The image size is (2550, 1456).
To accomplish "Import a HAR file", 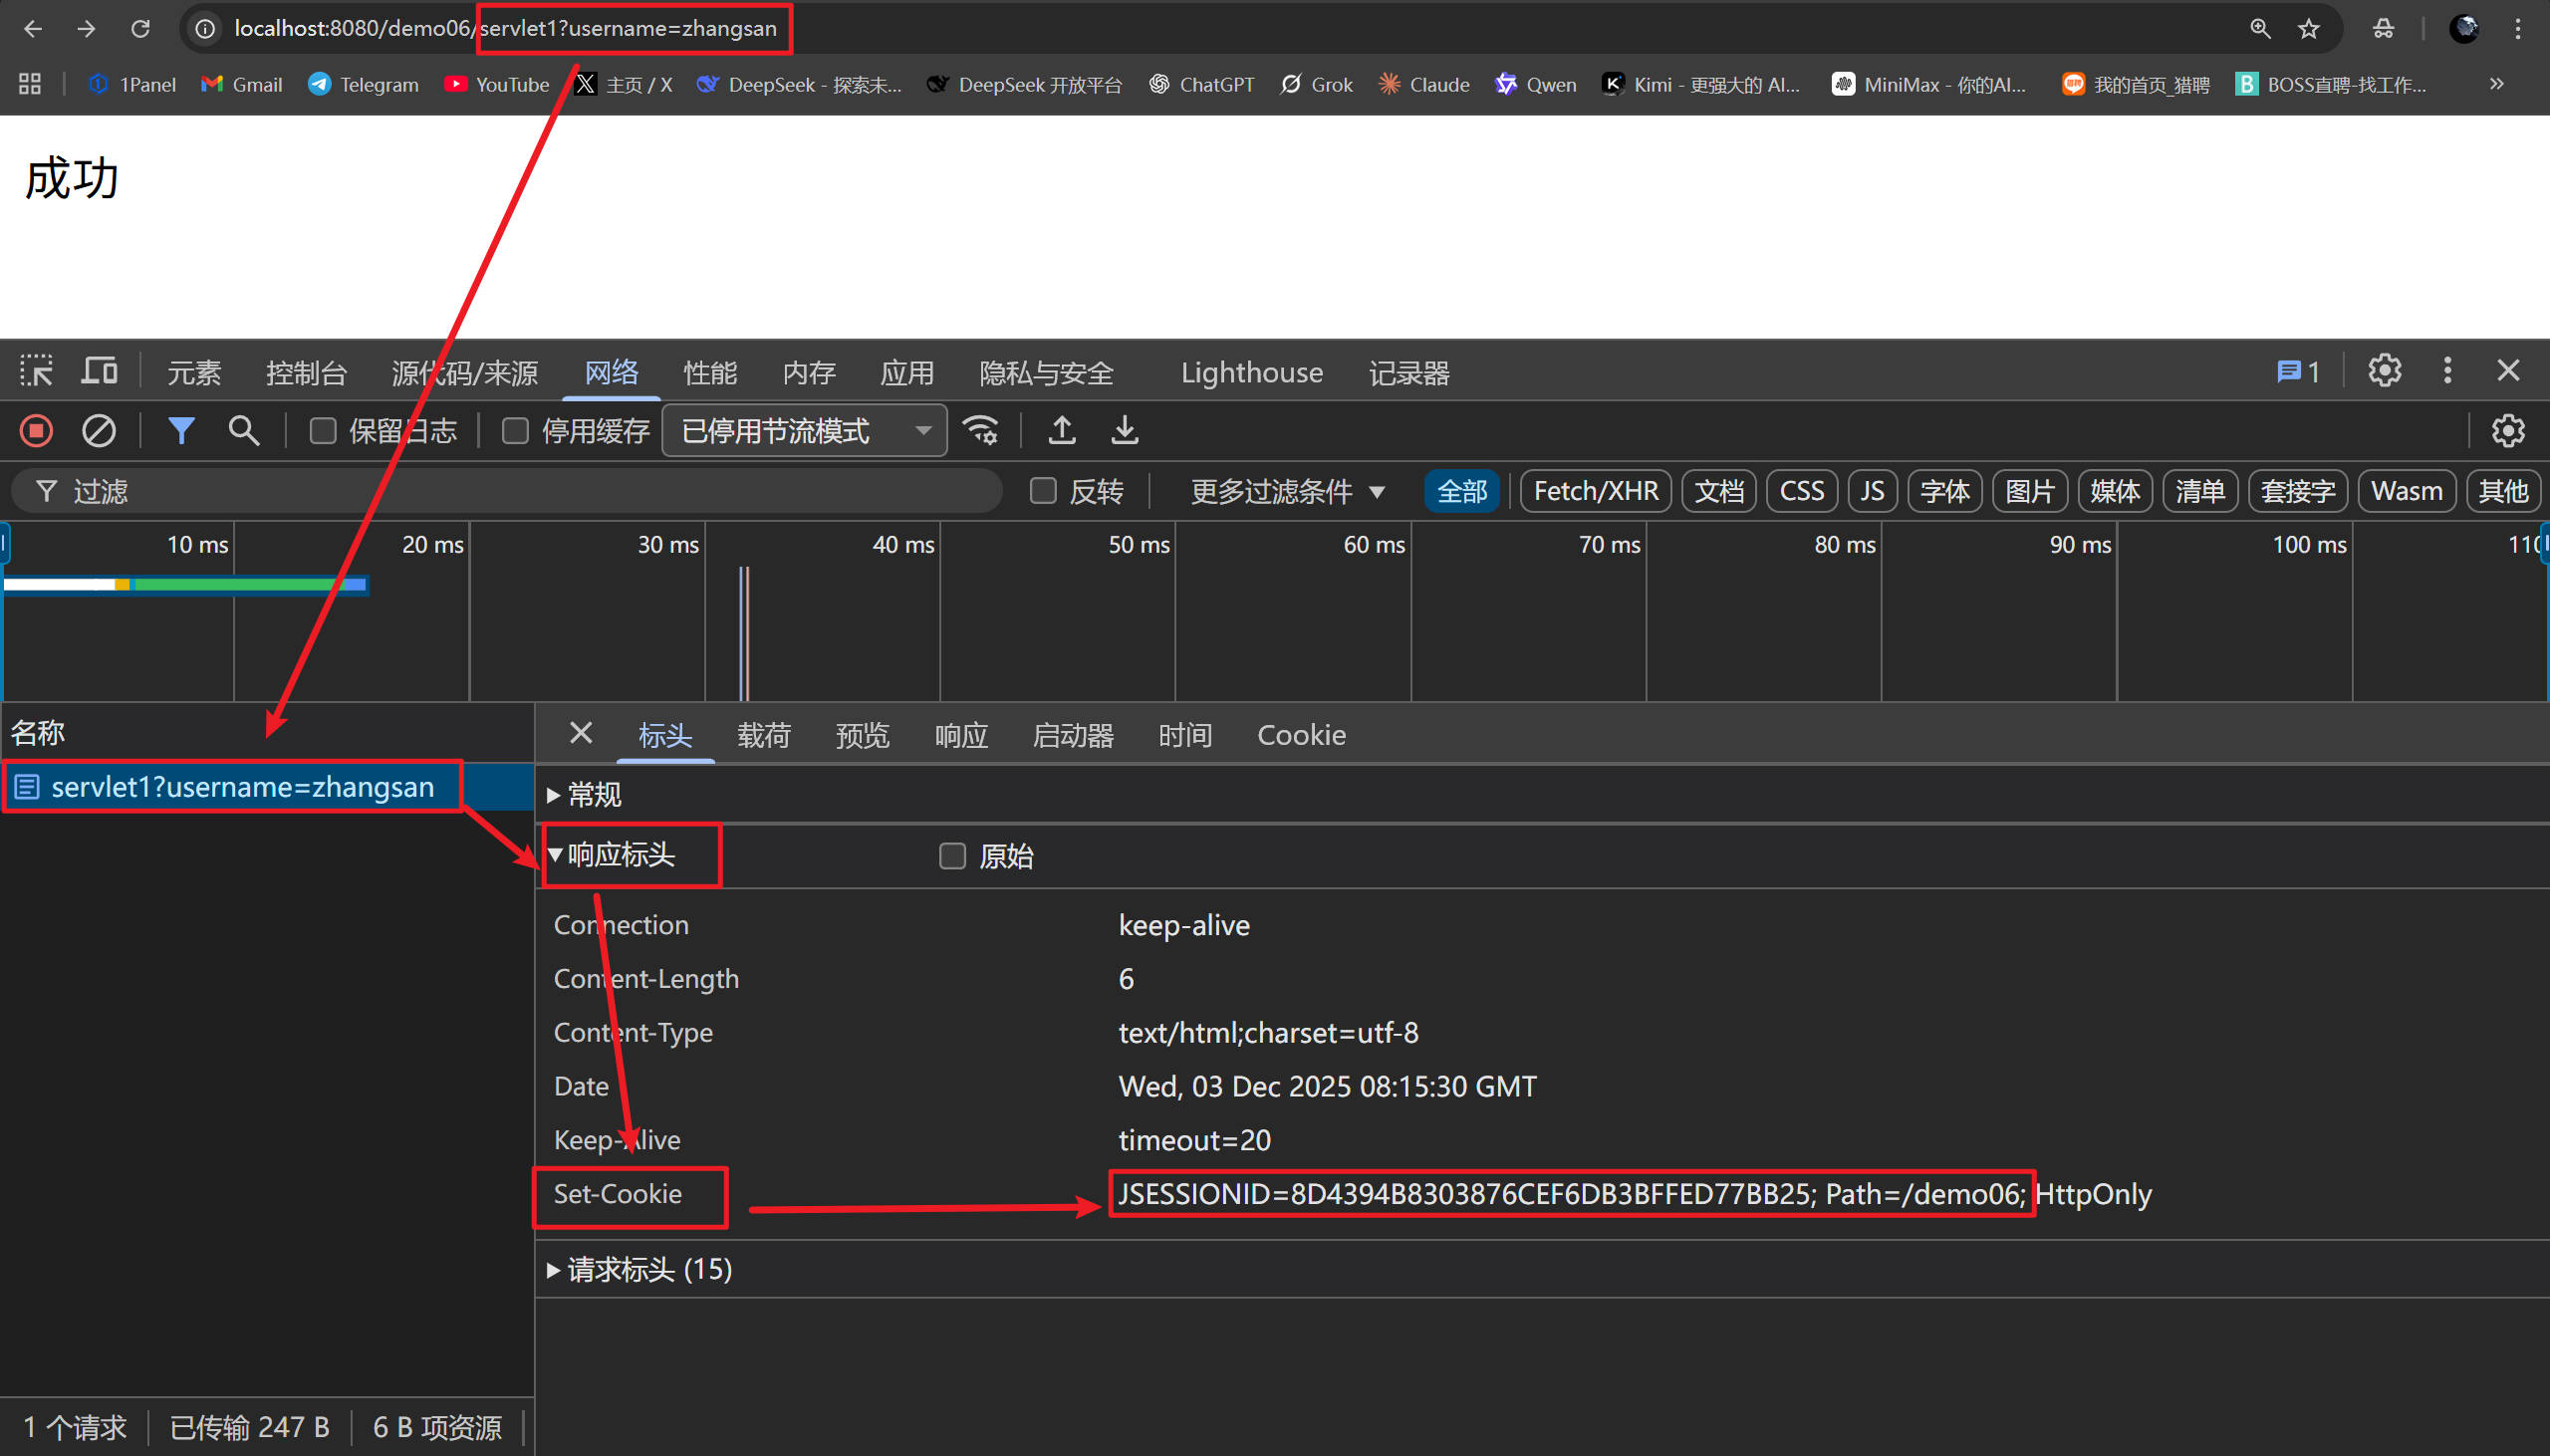I will (x=1061, y=430).
